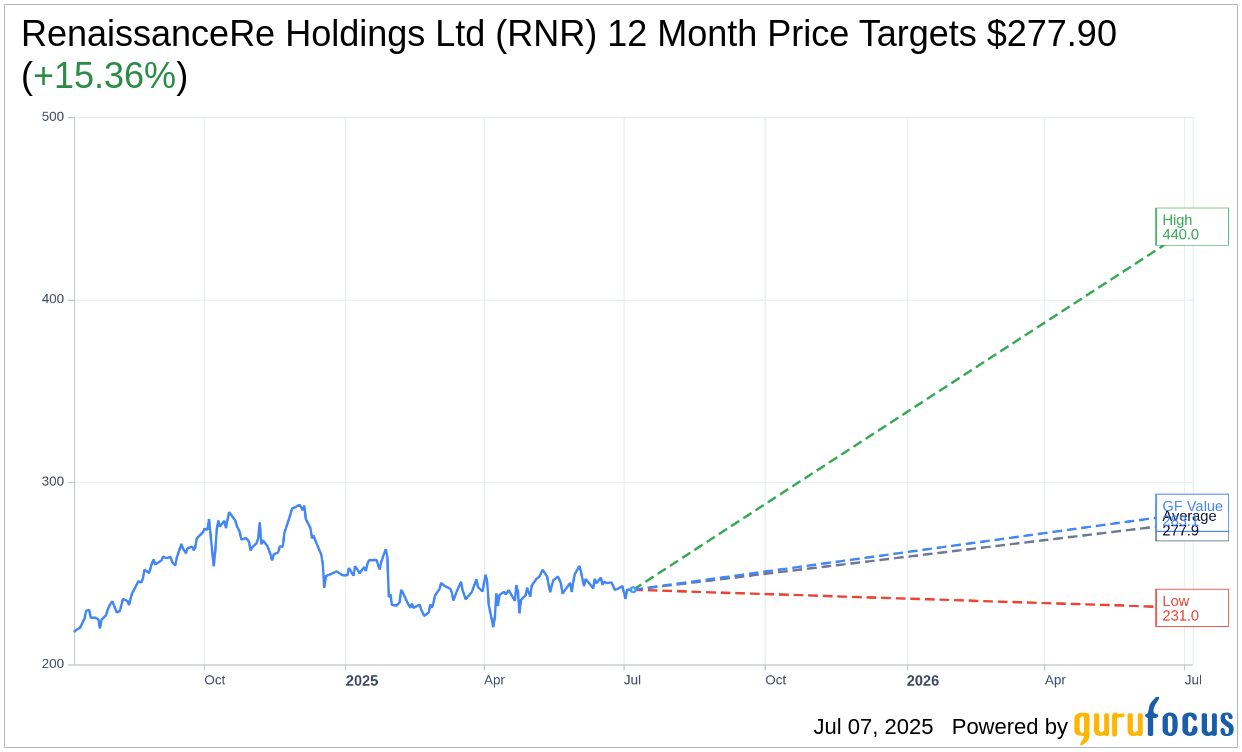Click the 400 y-axis value
Image resolution: width=1242 pixels, height=752 pixels.
point(53,299)
